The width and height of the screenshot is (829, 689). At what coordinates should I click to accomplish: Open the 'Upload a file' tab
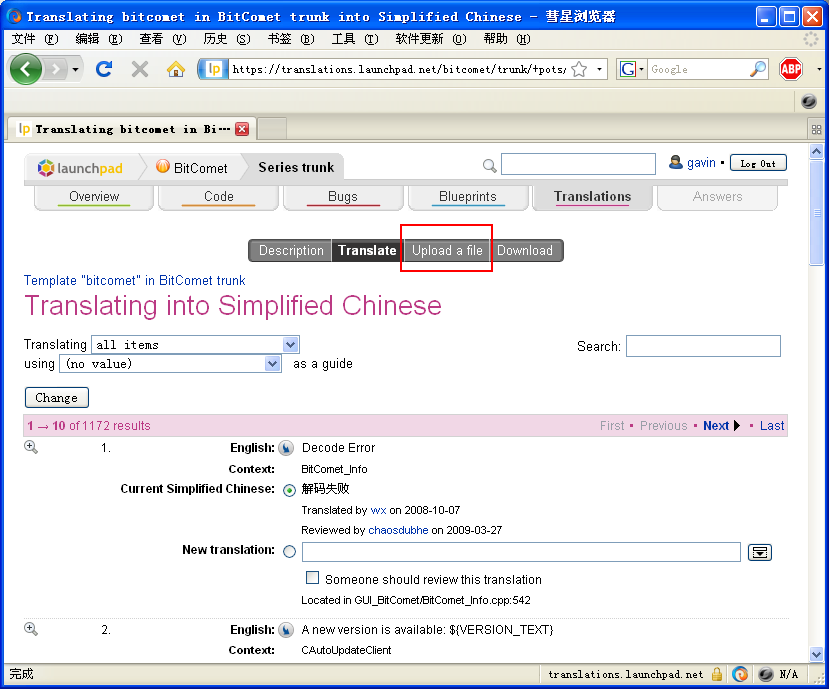pos(447,250)
